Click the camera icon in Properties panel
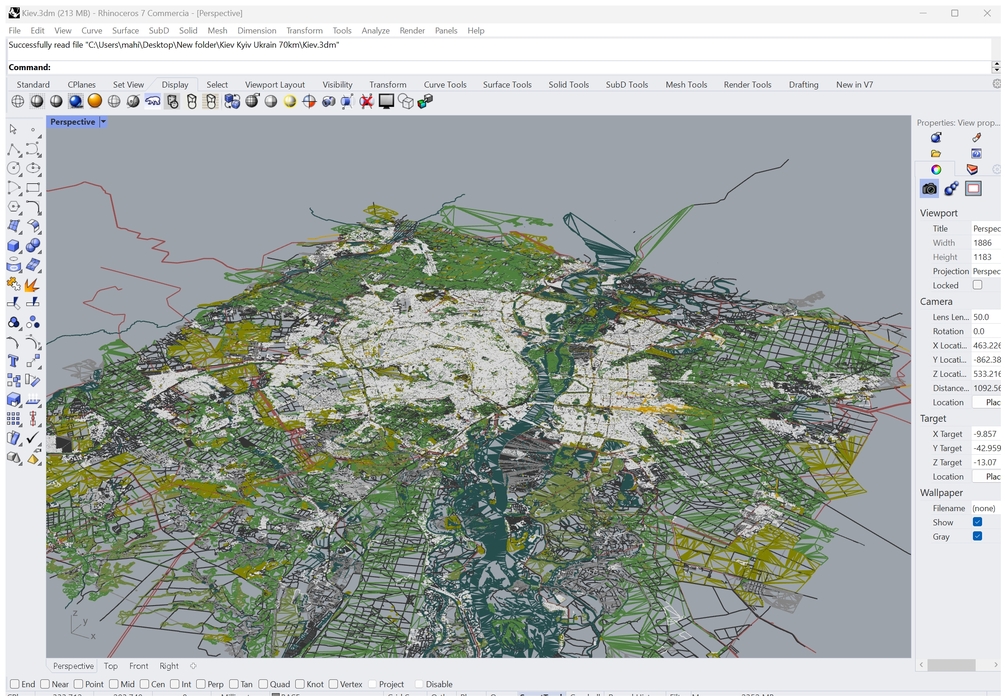This screenshot has height=700, width=1005. (929, 189)
